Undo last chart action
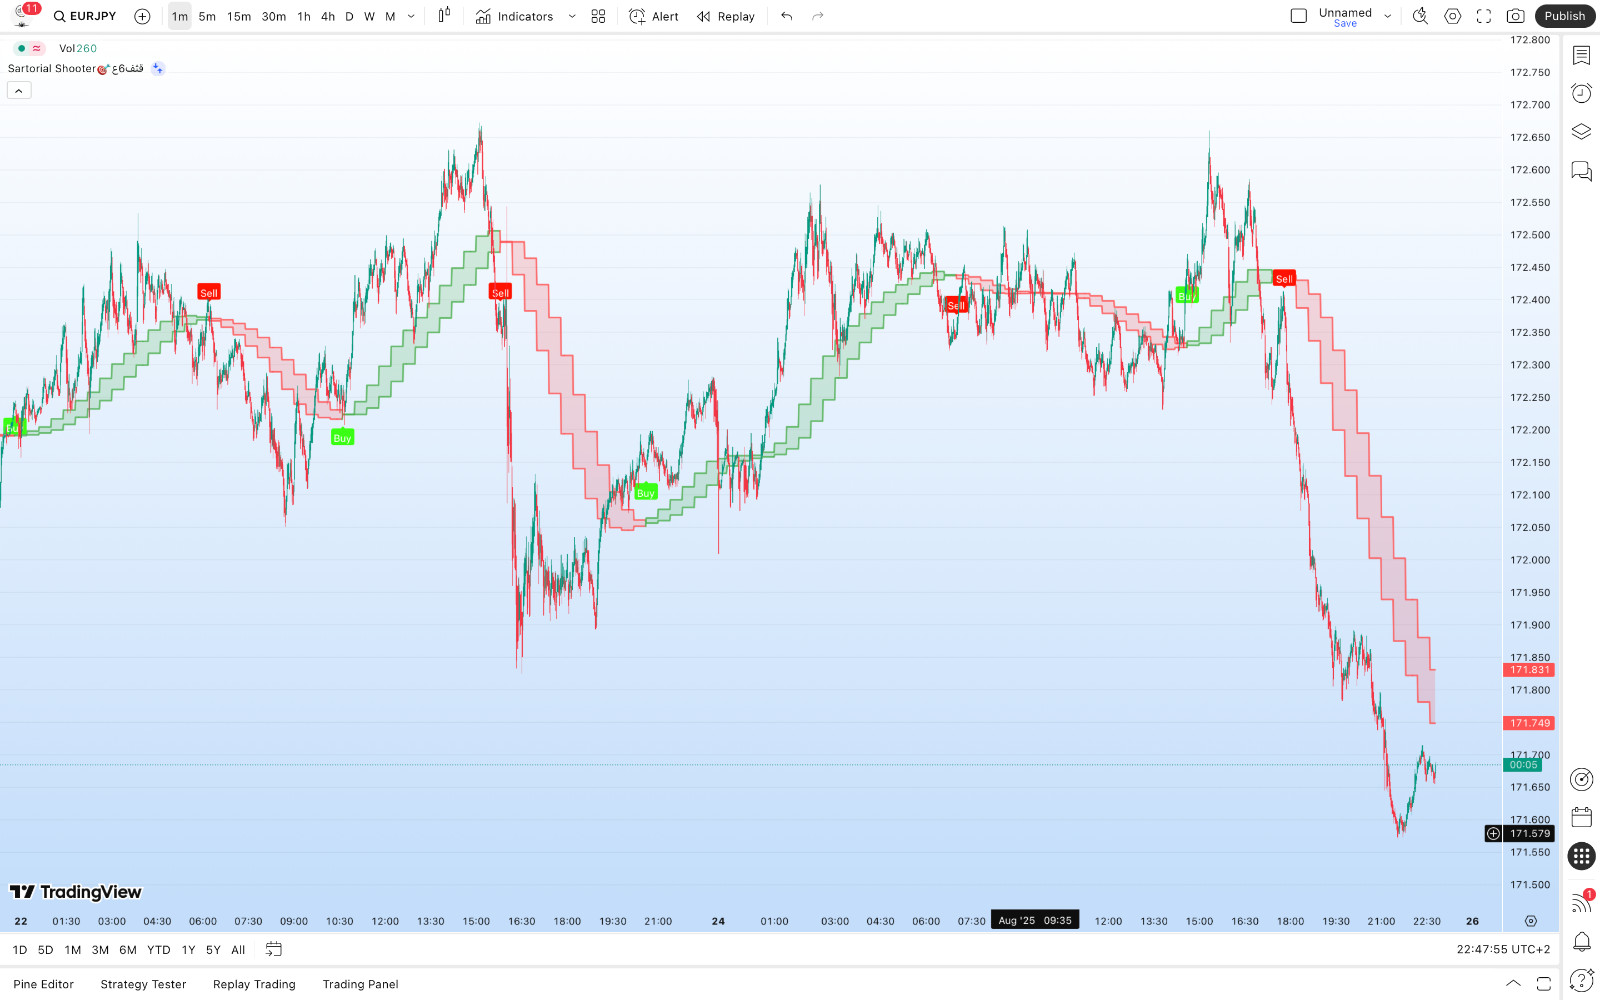Screen dimensions: 1600x1000 click(787, 16)
